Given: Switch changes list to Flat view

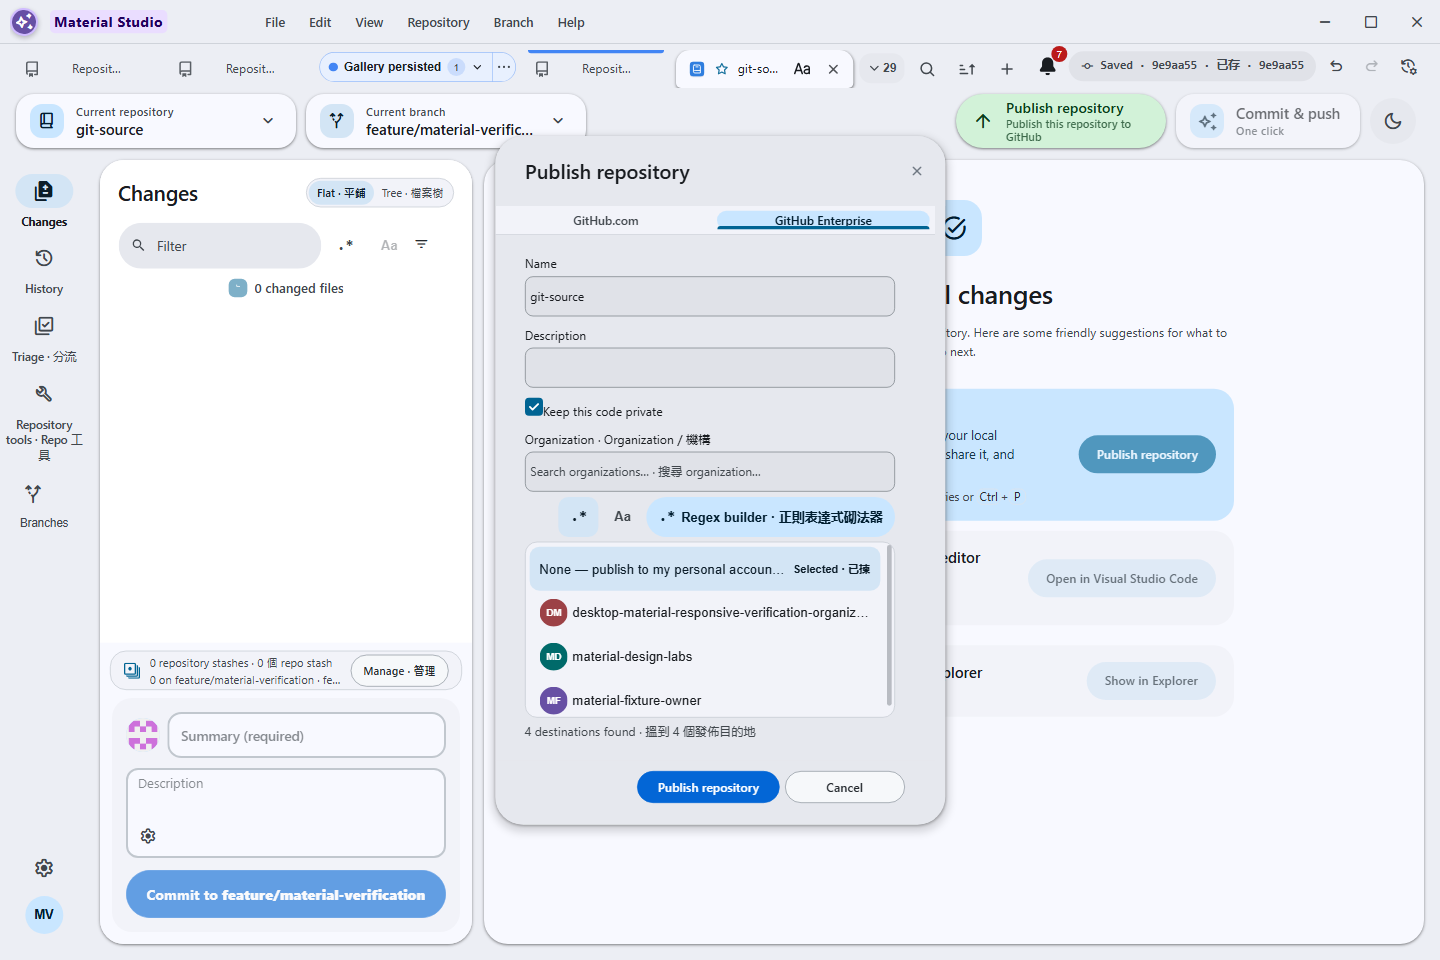Looking at the screenshot, I should 341,193.
